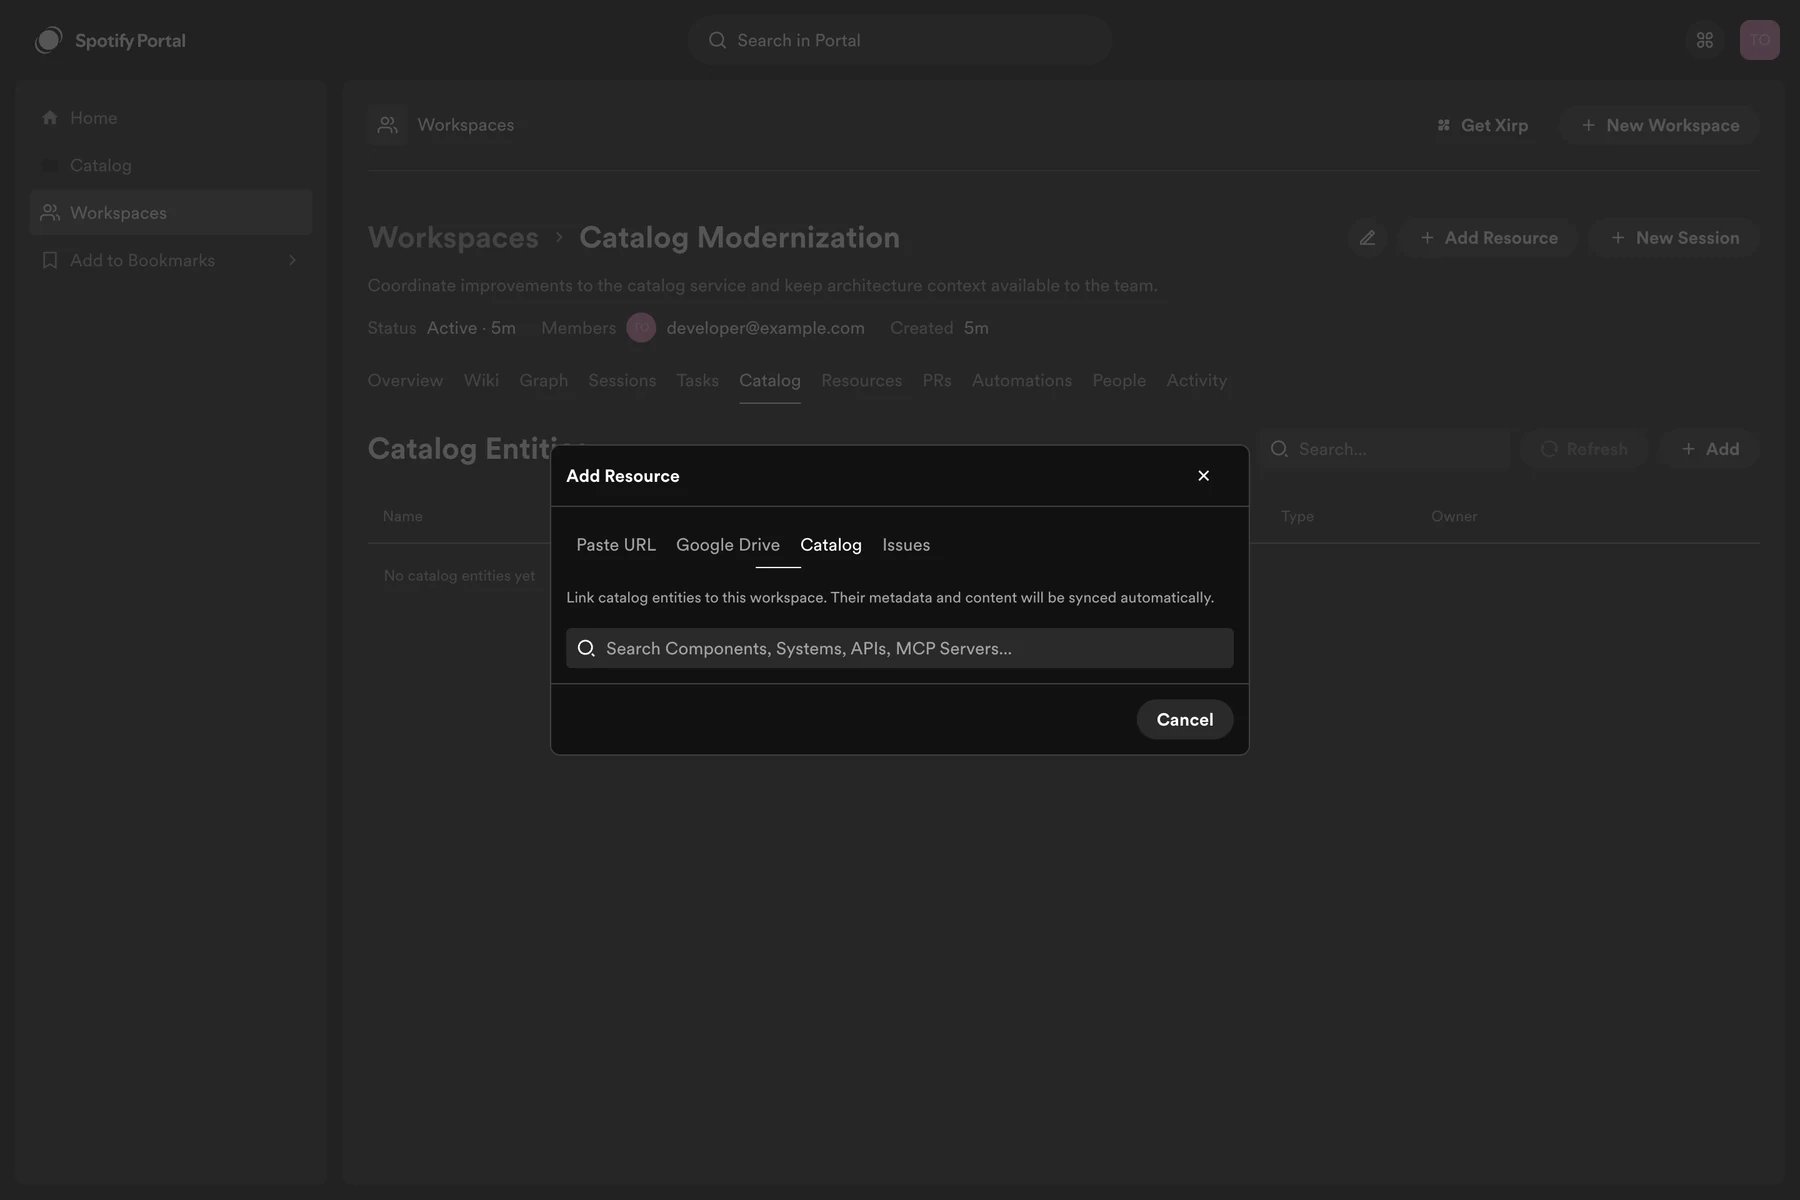Open the Catalog workspace tab

coord(770,381)
